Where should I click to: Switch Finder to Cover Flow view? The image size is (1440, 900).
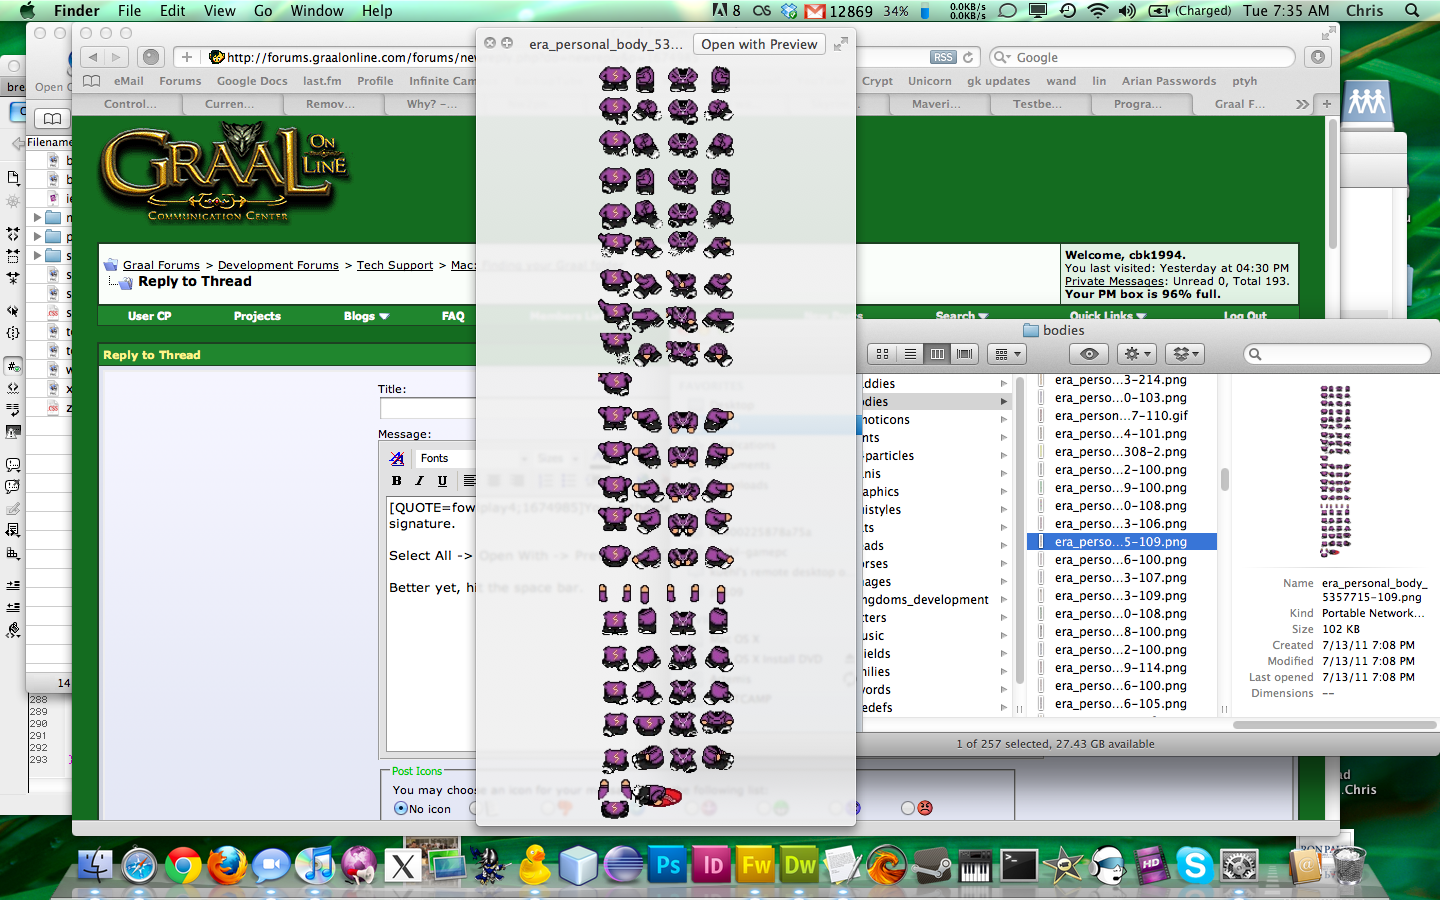point(964,354)
